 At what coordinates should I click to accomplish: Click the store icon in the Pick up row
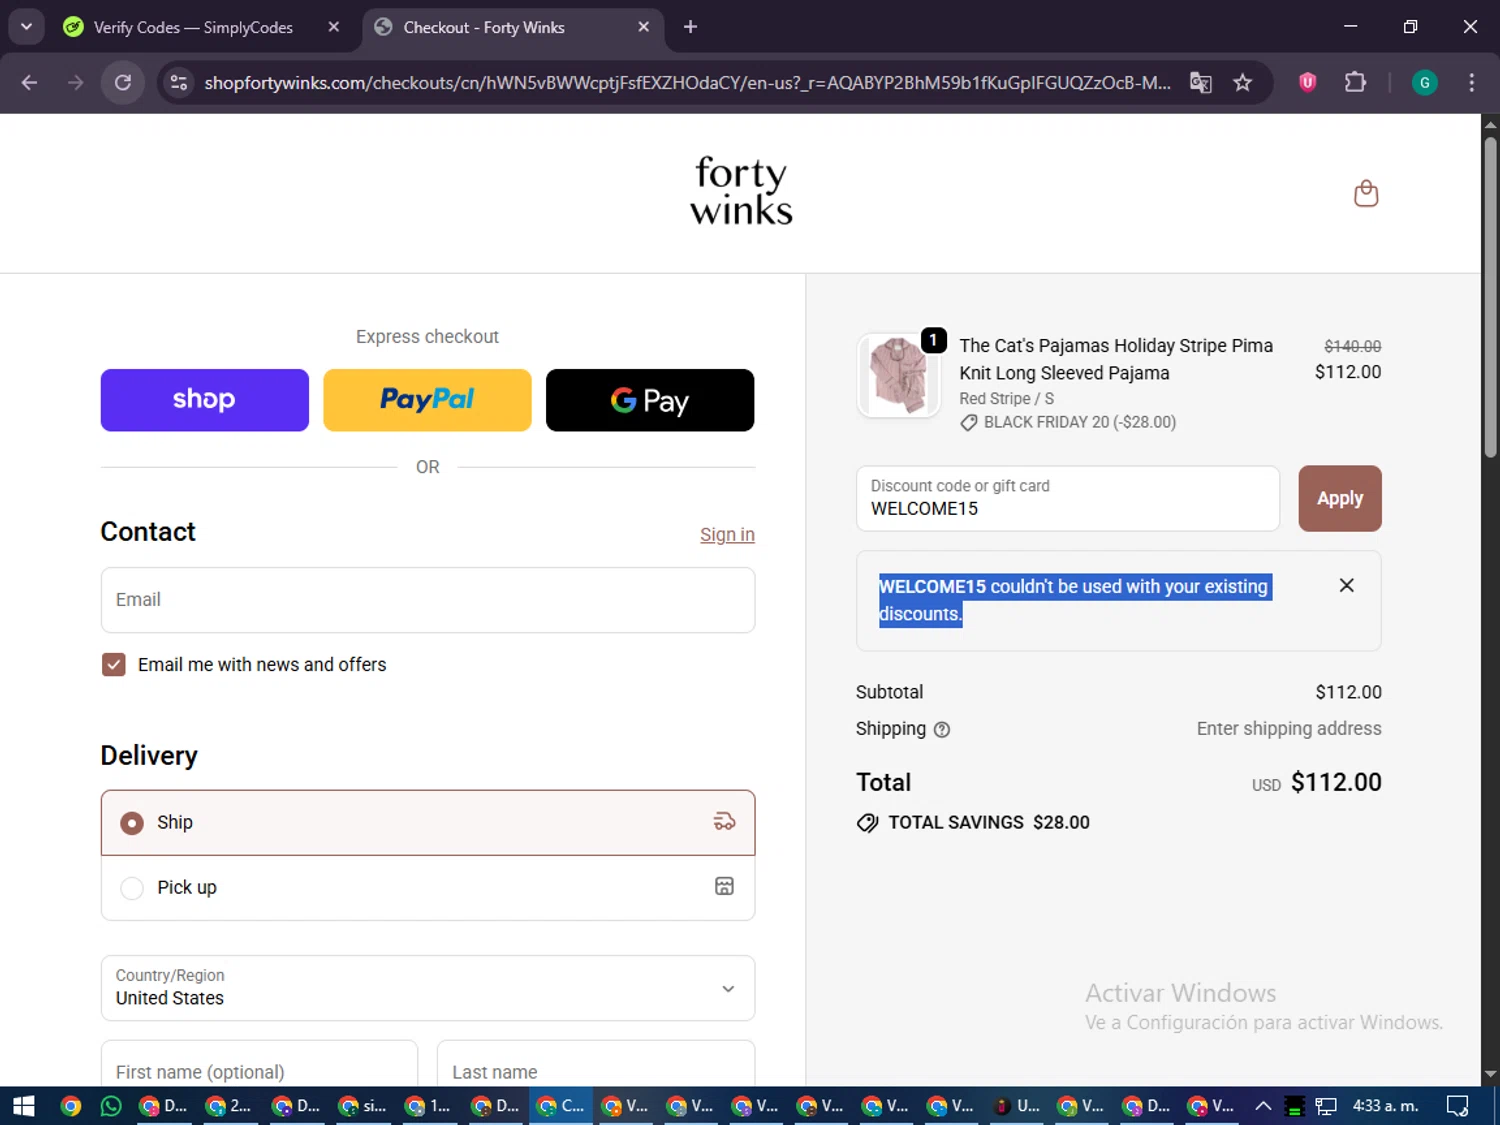(x=724, y=887)
